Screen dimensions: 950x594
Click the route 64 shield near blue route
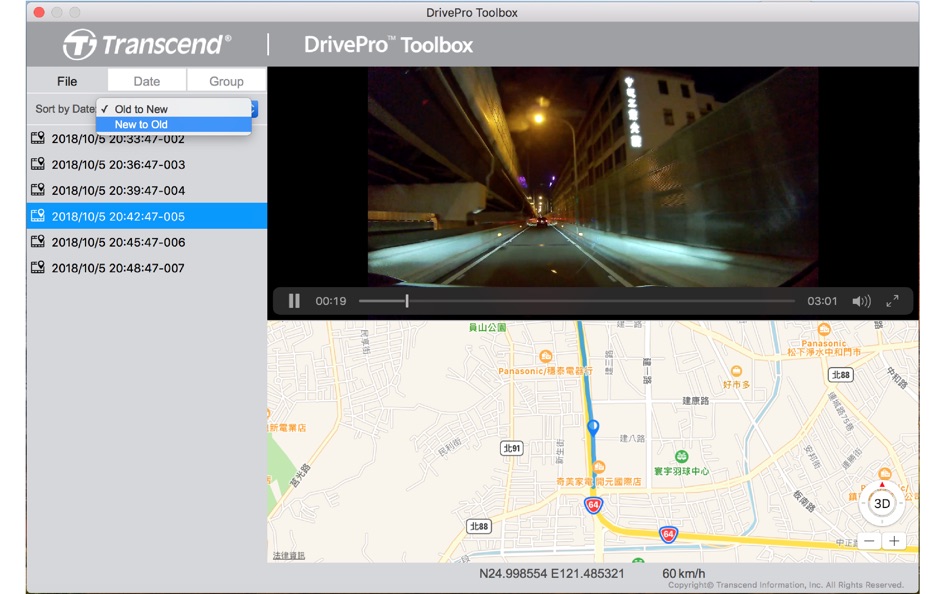pyautogui.click(x=593, y=504)
